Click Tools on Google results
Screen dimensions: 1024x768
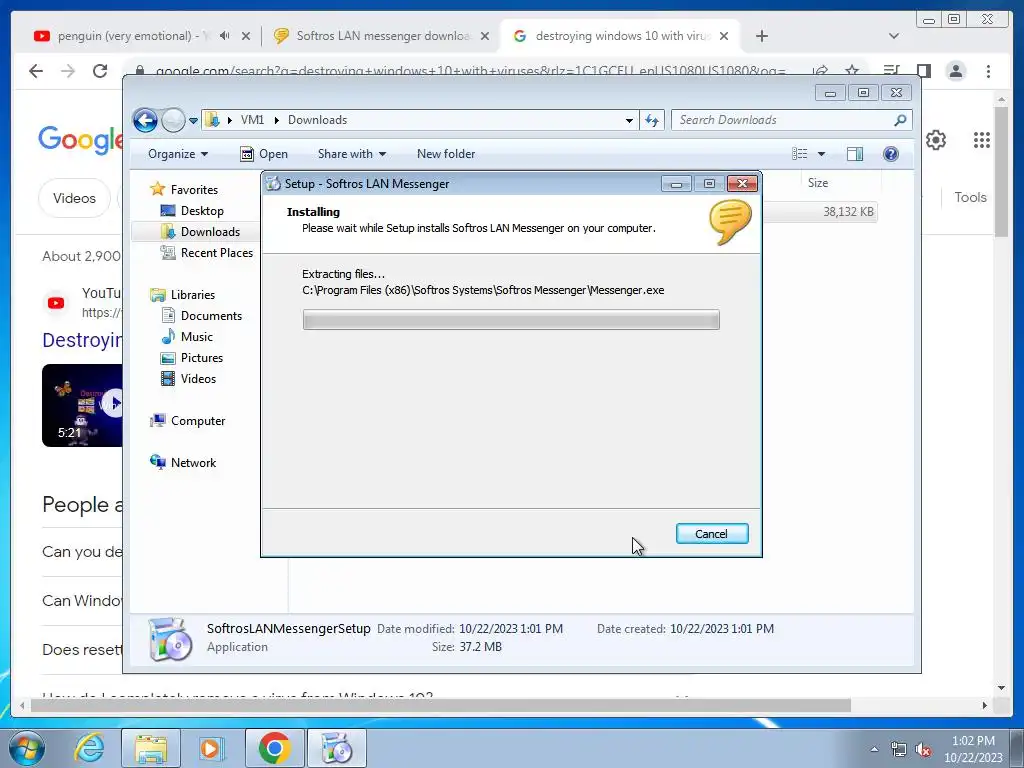(x=970, y=197)
